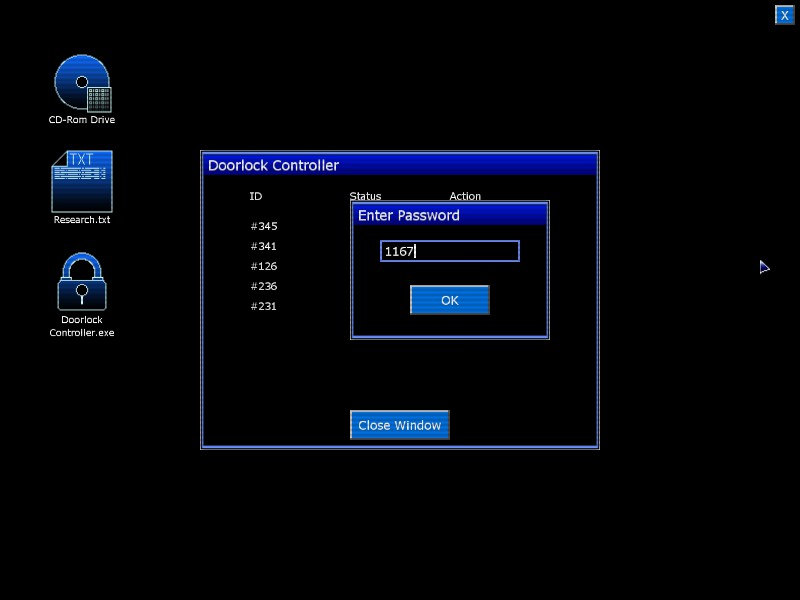Image resolution: width=800 pixels, height=600 pixels.
Task: Open the Research.txt file icon
Action: pyautogui.click(x=82, y=181)
